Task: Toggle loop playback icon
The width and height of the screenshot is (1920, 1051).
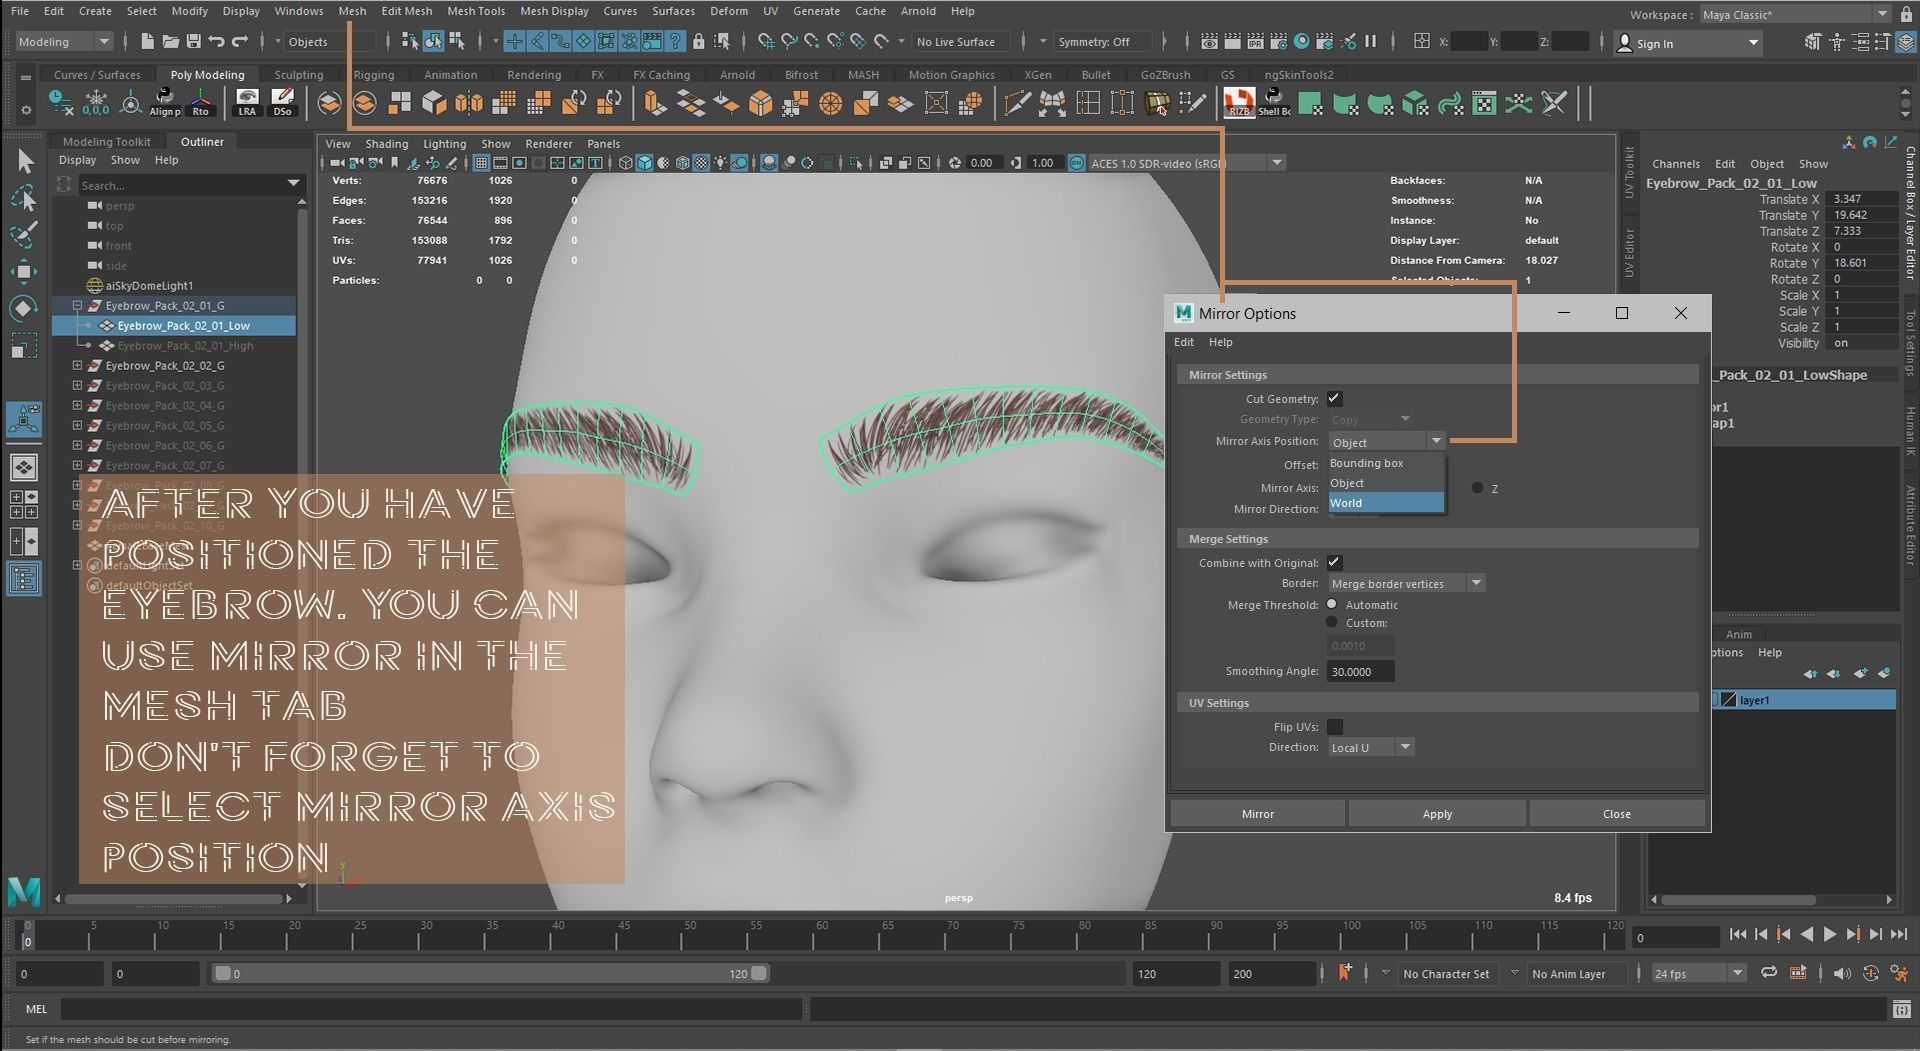Action: click(1769, 972)
